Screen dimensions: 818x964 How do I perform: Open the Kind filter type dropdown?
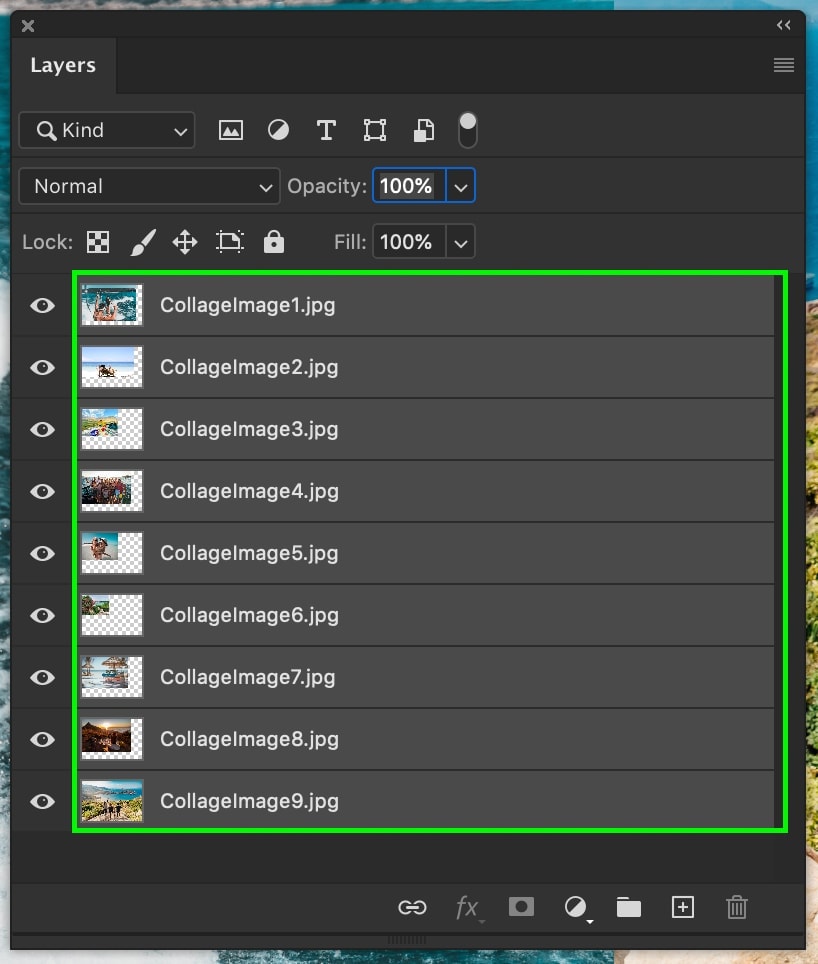107,130
